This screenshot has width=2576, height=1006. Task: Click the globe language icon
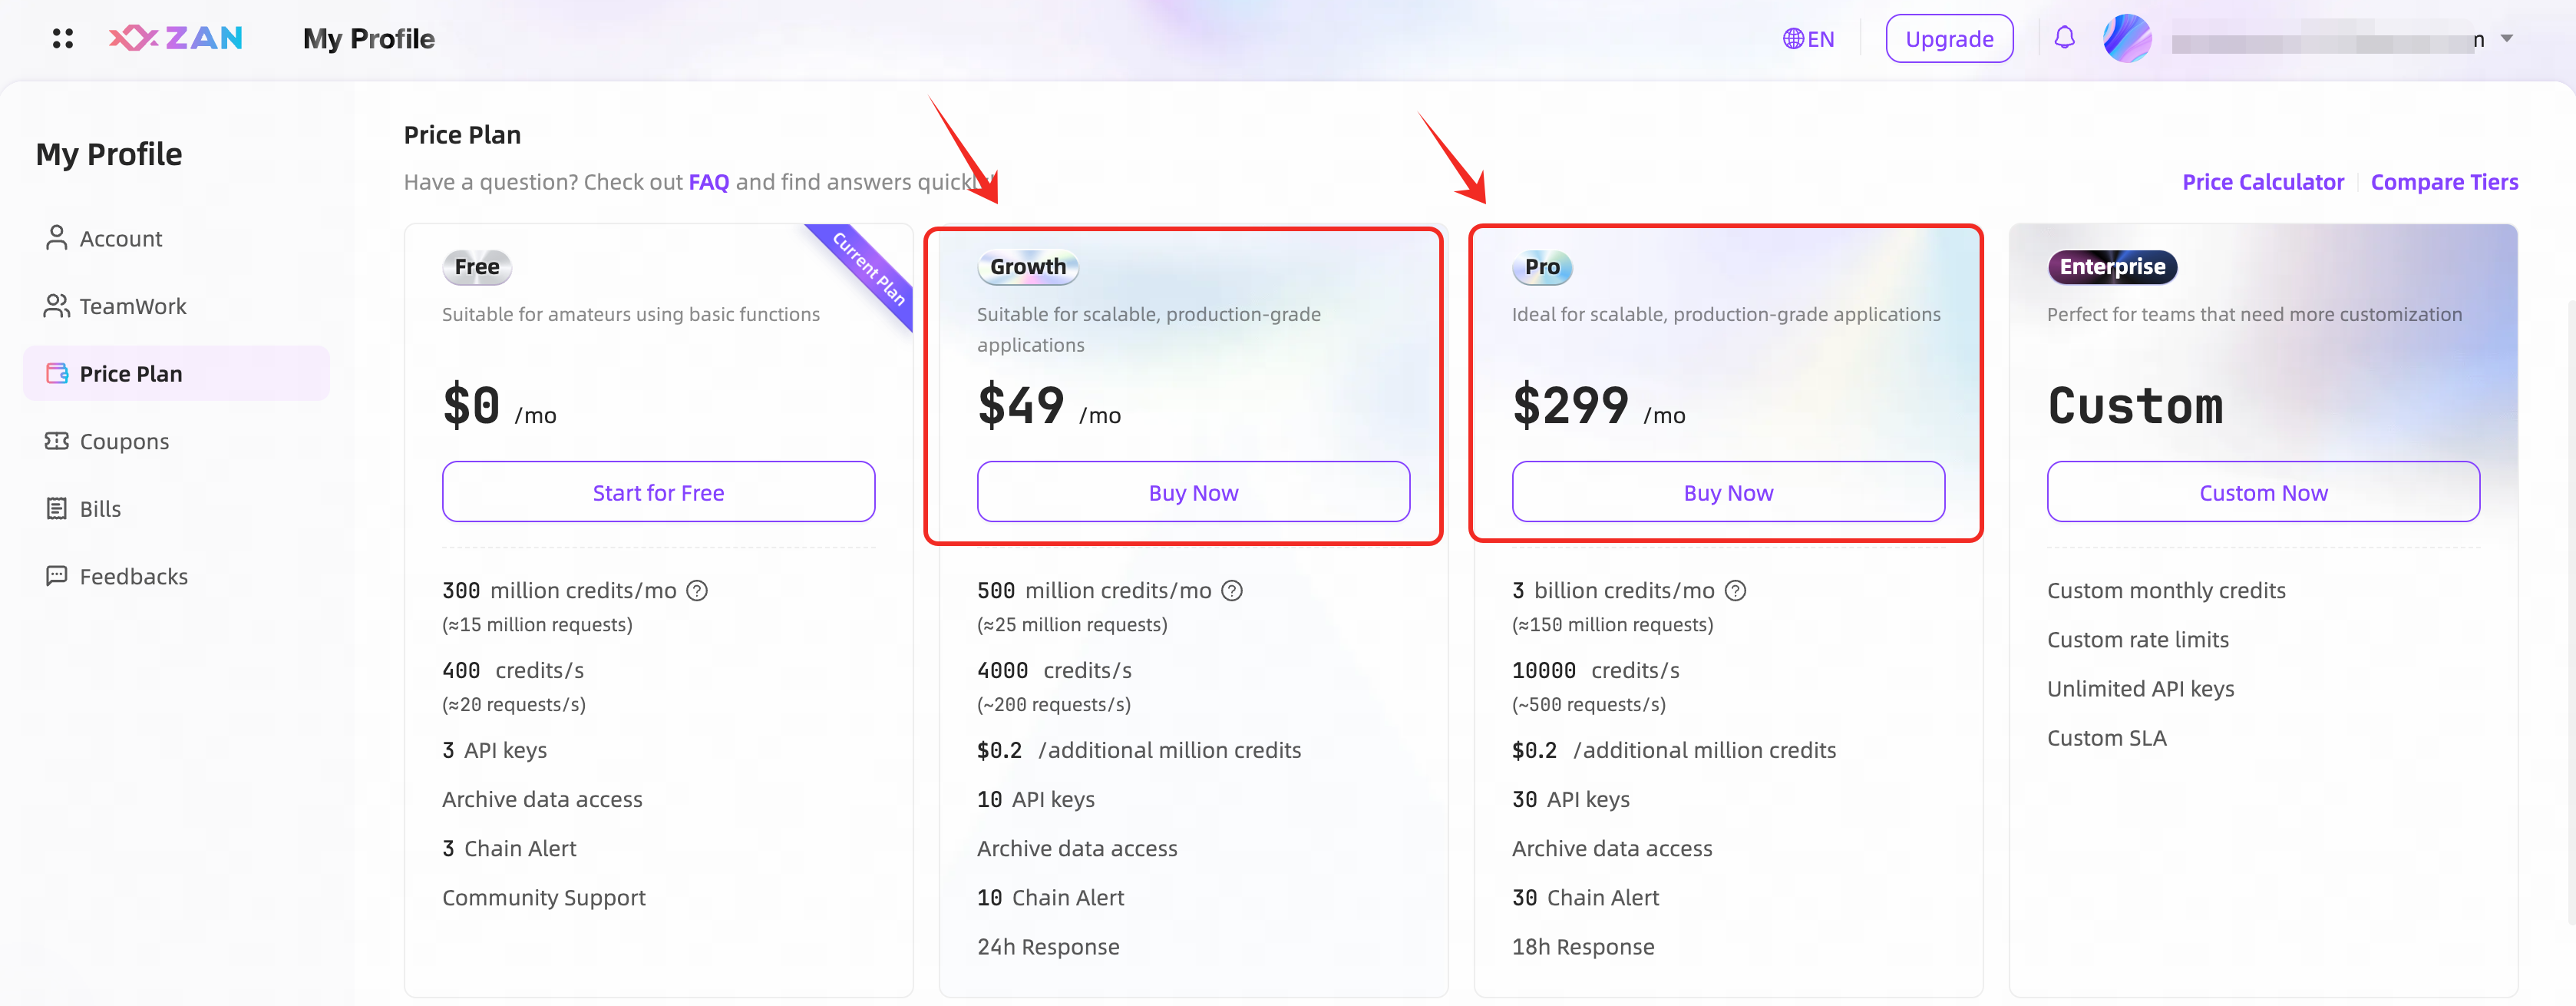click(1793, 39)
